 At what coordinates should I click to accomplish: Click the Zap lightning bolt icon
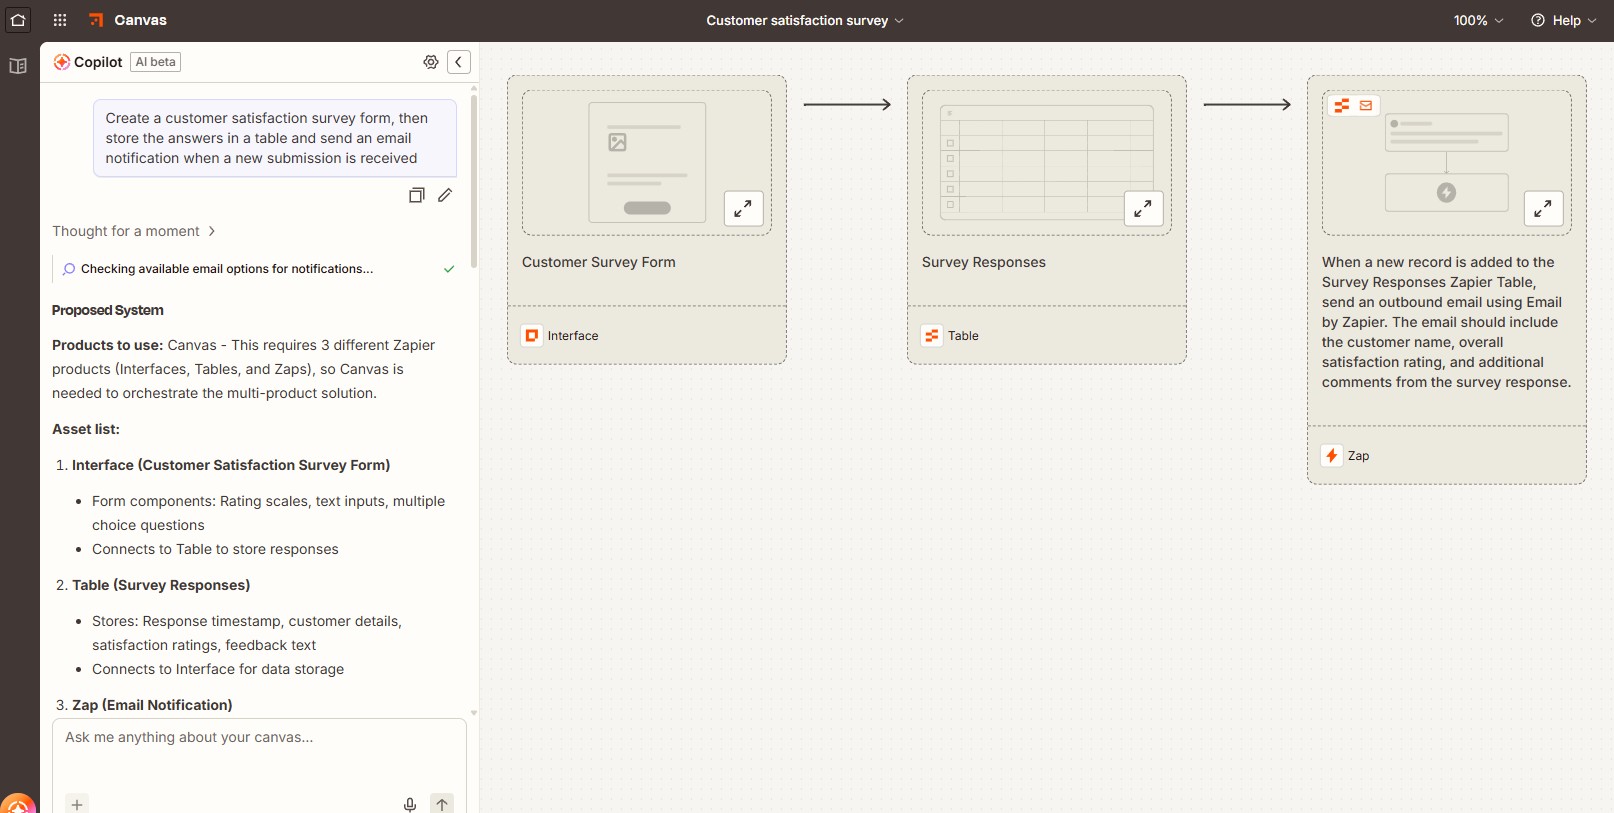[x=1332, y=456]
